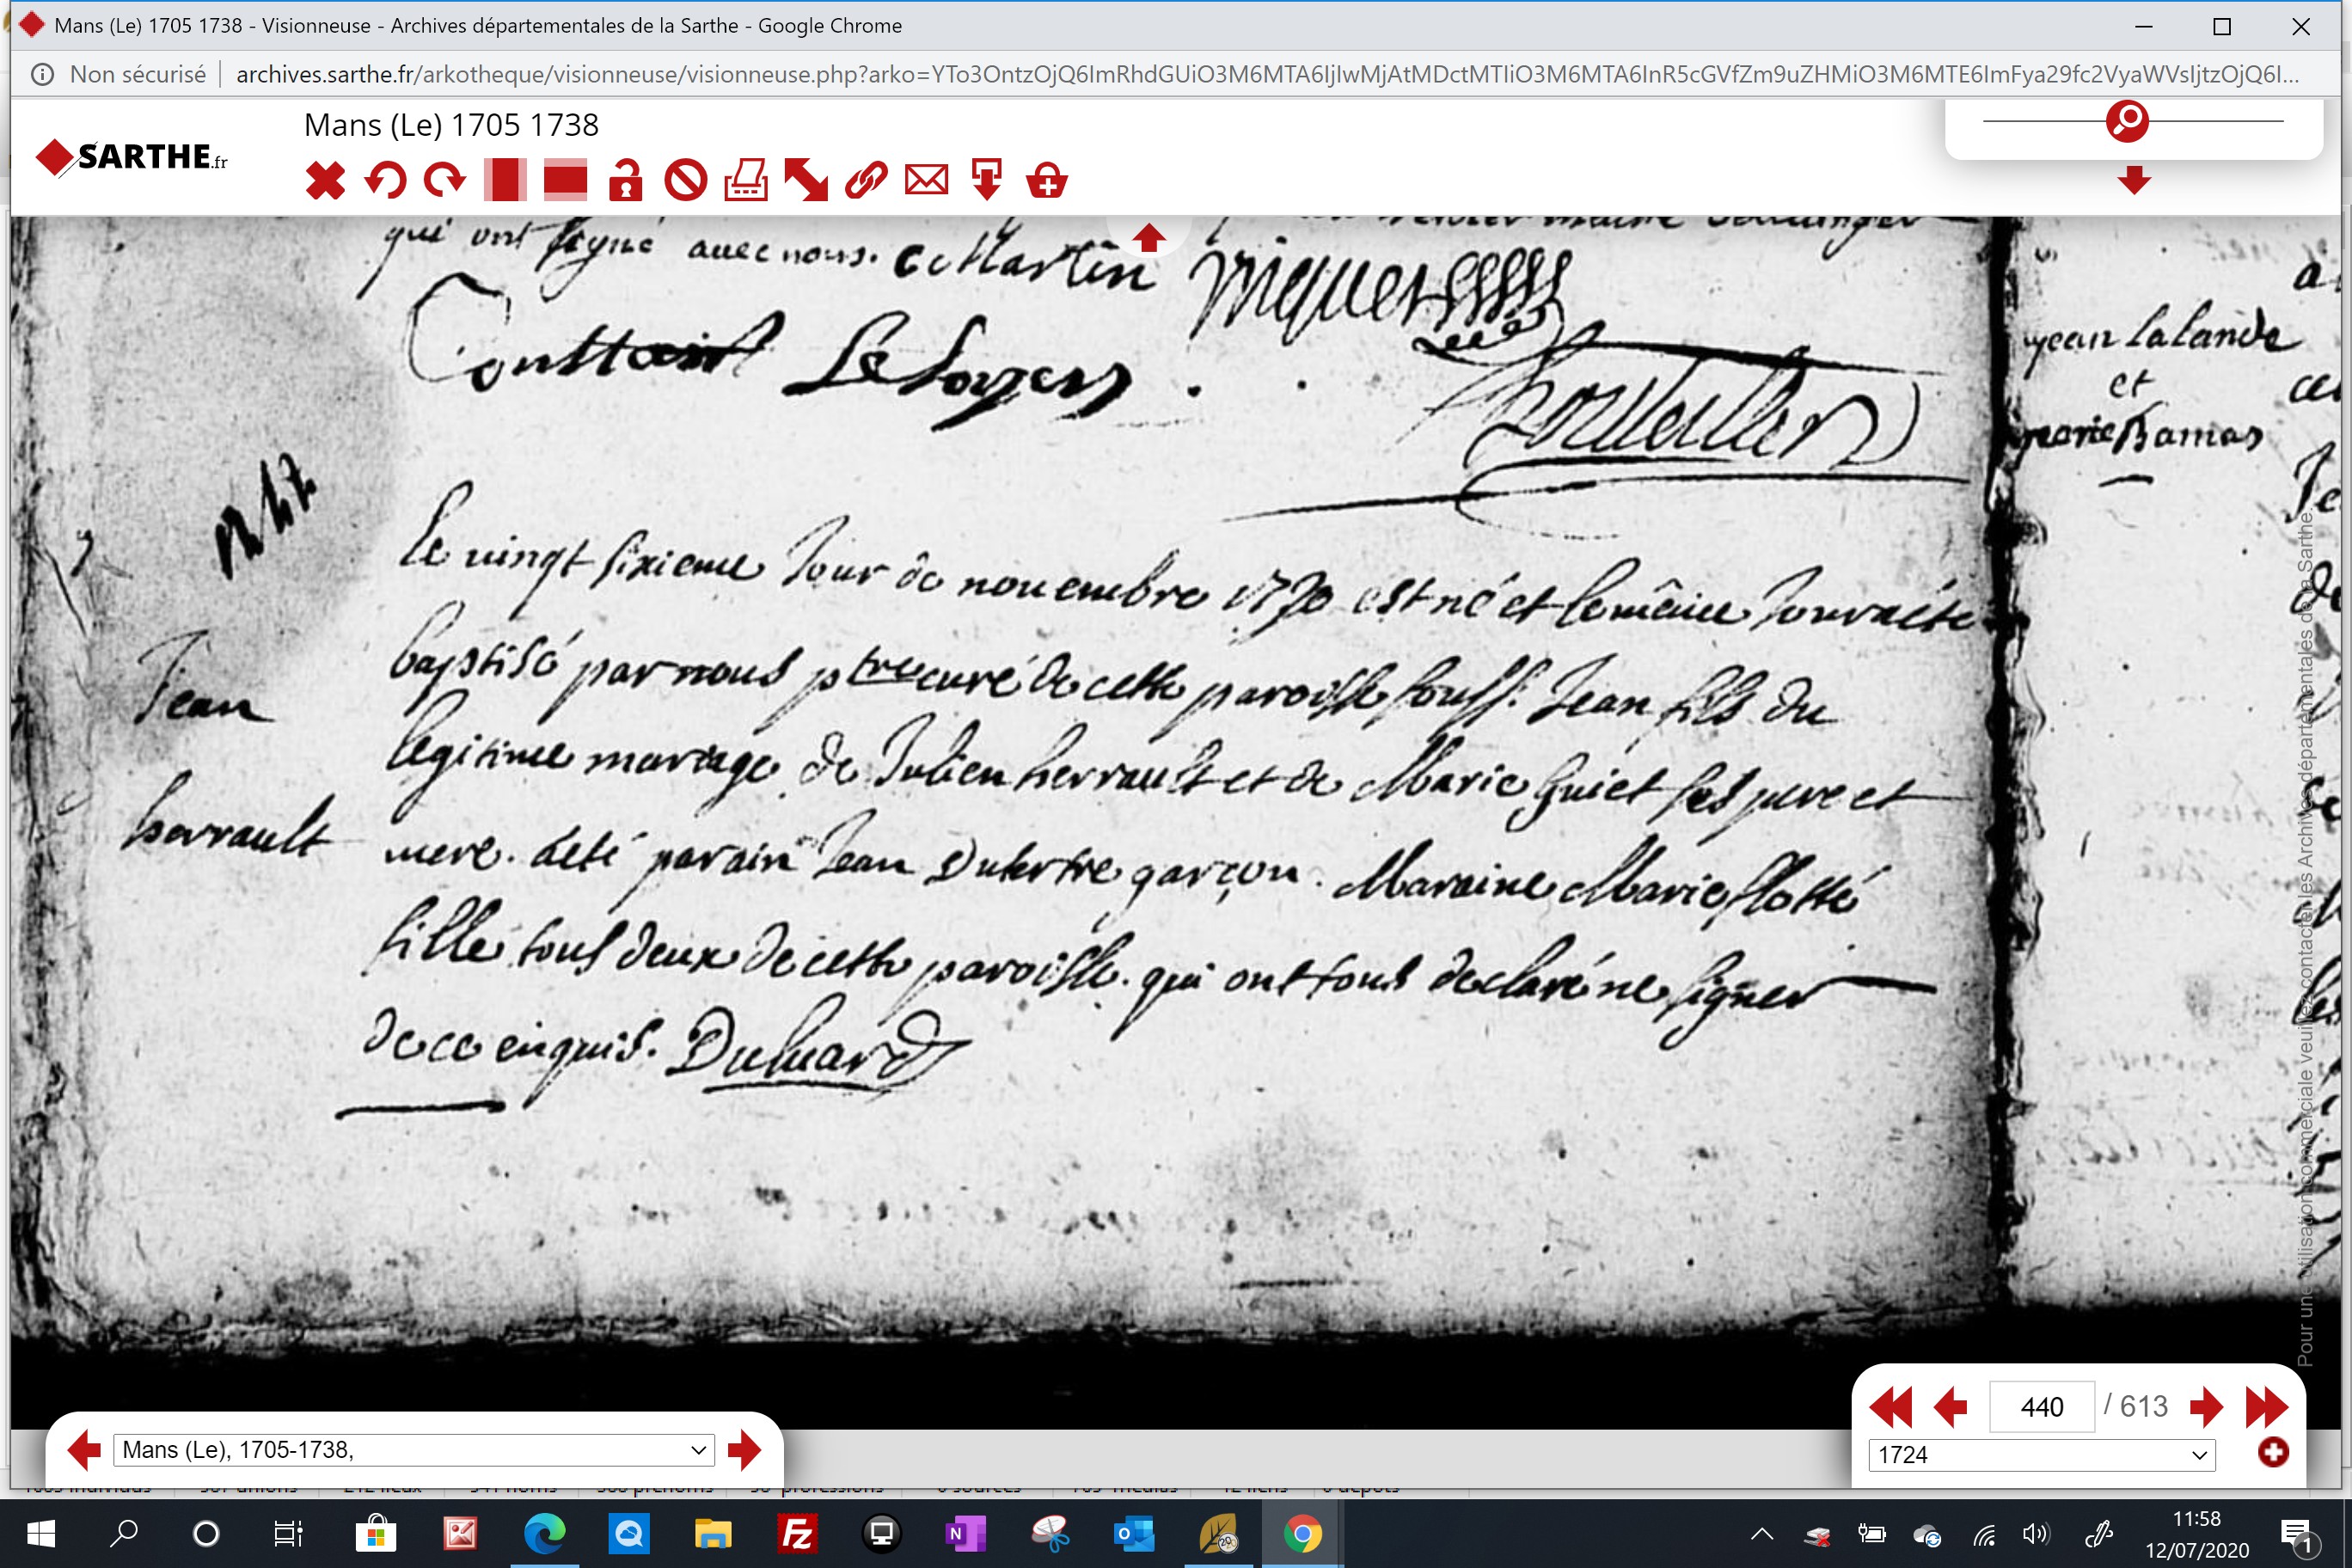
Task: Open the Mans (Le), 1705-1738 register dropdown
Action: pyautogui.click(x=414, y=1450)
